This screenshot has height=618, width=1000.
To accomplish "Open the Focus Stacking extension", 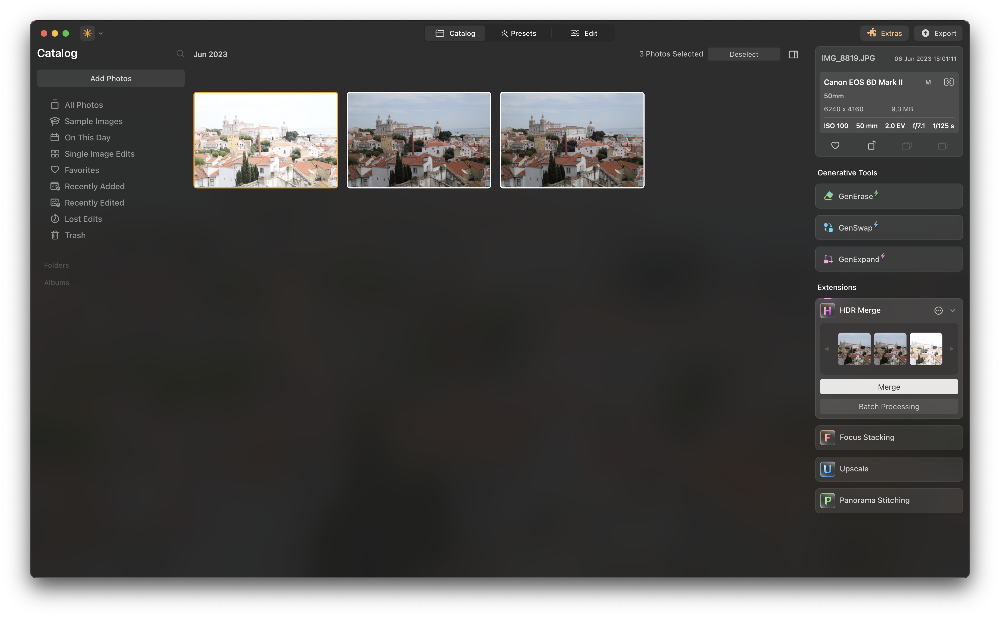I will [x=888, y=438].
